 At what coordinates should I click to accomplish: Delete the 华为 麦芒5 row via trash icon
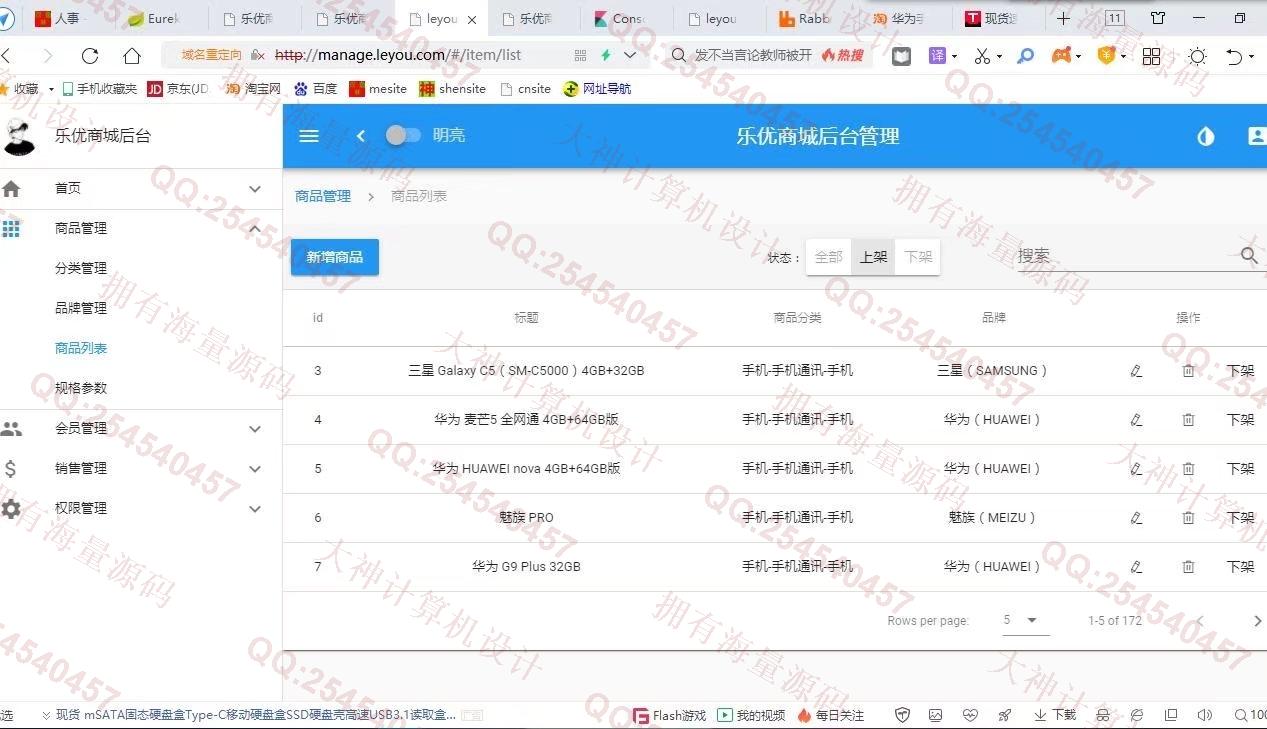1188,420
